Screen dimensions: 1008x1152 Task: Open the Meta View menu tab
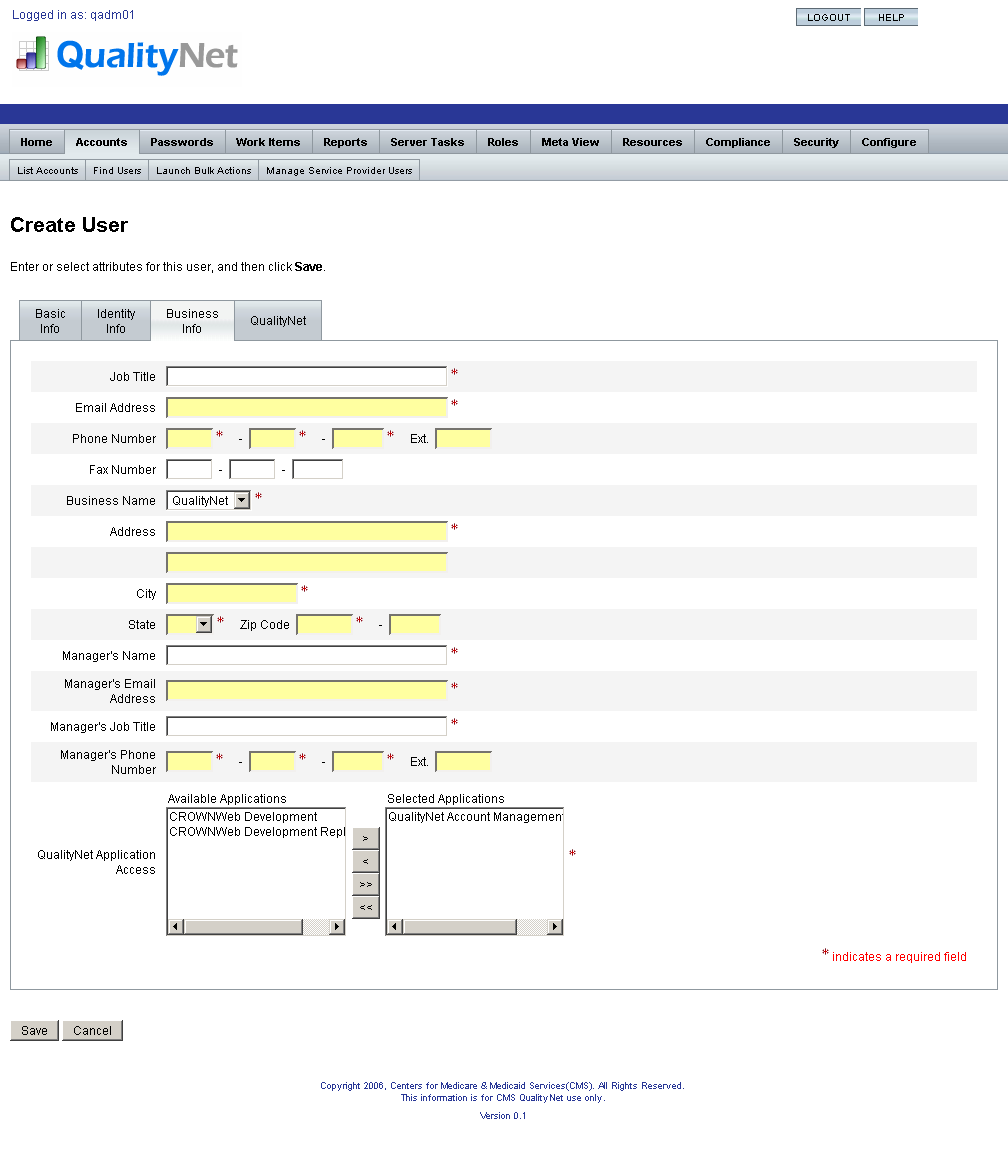pyautogui.click(x=571, y=142)
